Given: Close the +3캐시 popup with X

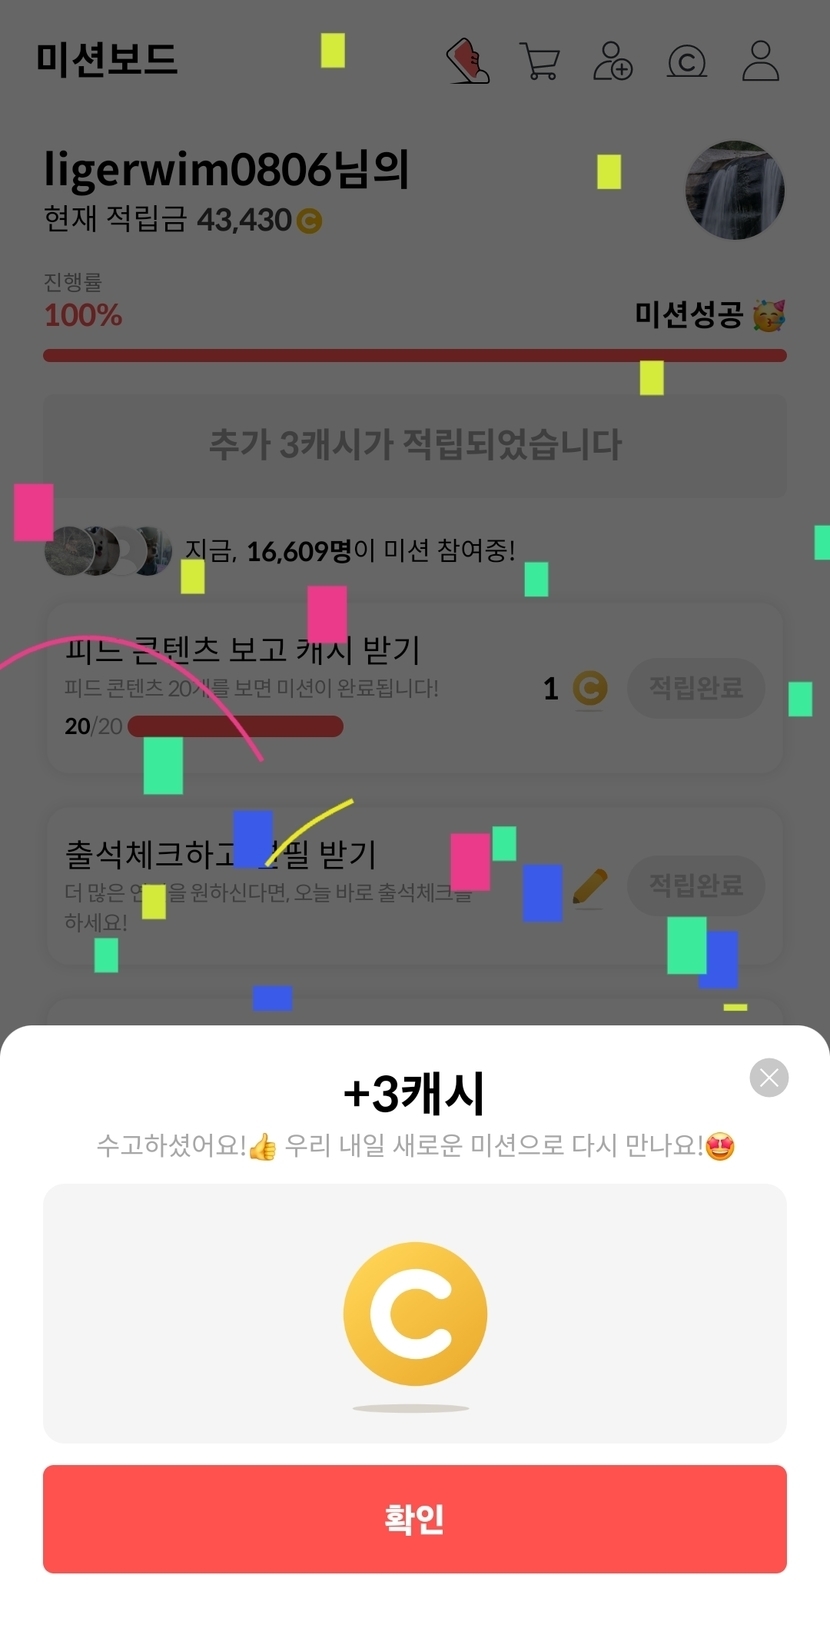Looking at the screenshot, I should (769, 1077).
